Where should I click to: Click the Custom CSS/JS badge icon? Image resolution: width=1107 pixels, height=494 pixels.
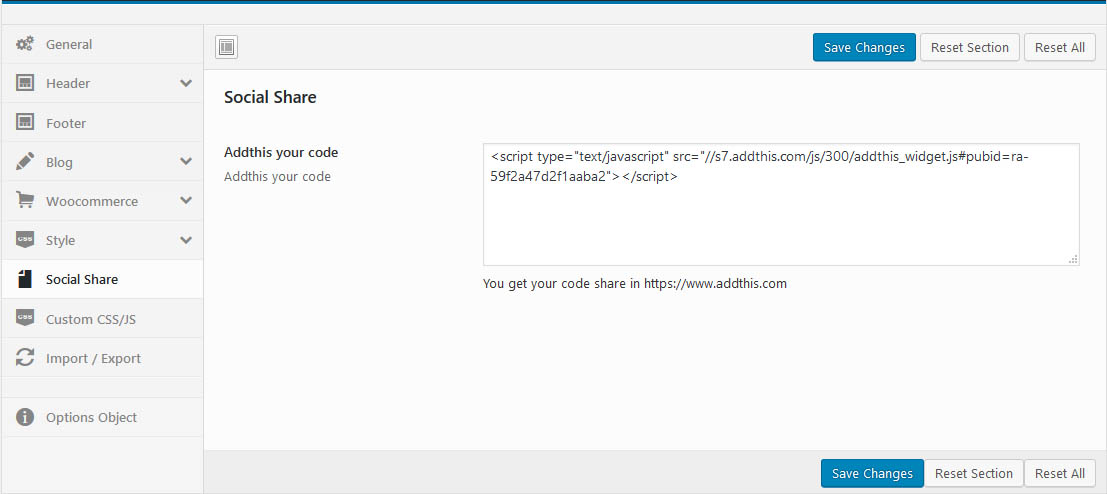point(26,319)
